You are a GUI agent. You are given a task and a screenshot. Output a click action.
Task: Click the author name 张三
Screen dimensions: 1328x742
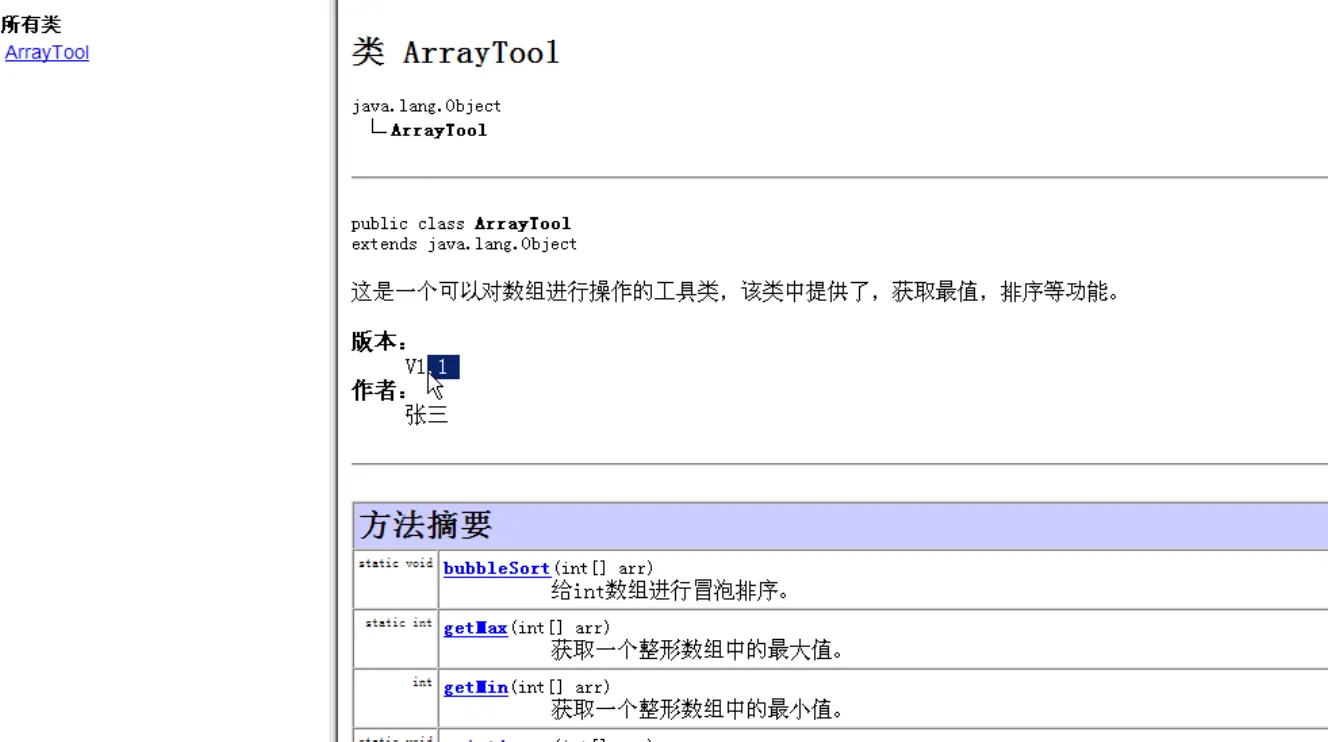point(427,414)
